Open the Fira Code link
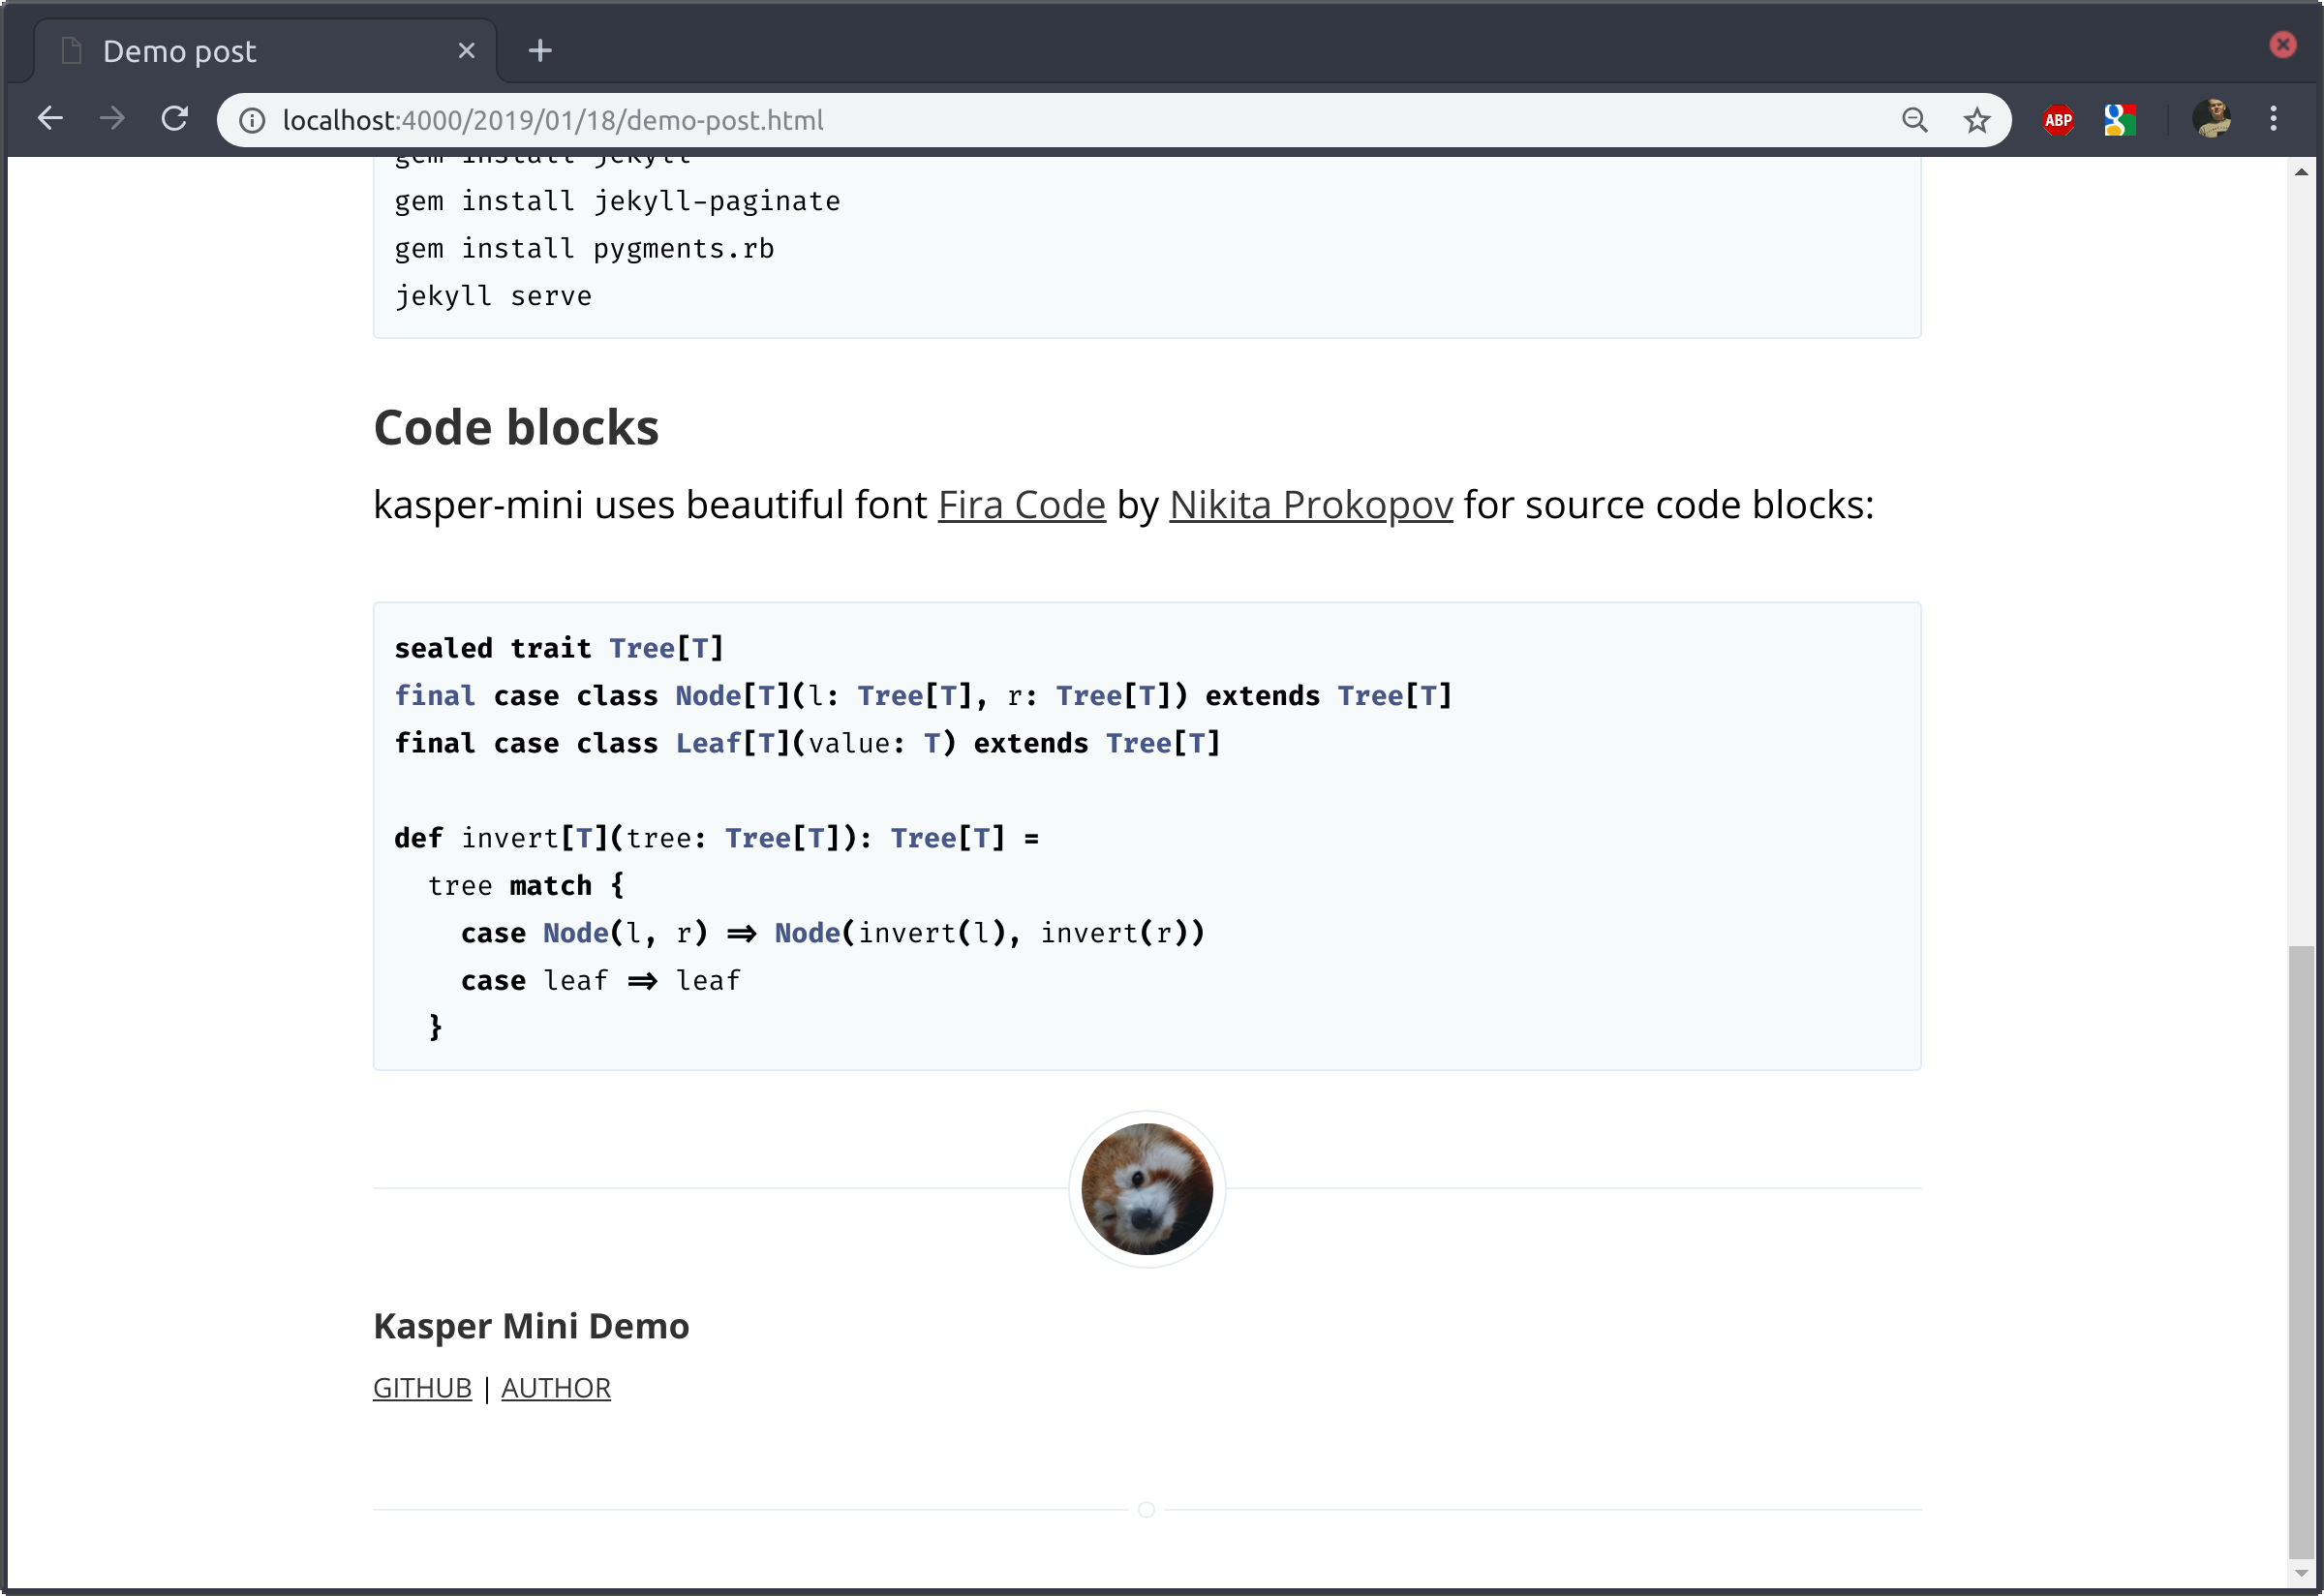Viewport: 2324px width, 1596px height. pyautogui.click(x=1021, y=505)
